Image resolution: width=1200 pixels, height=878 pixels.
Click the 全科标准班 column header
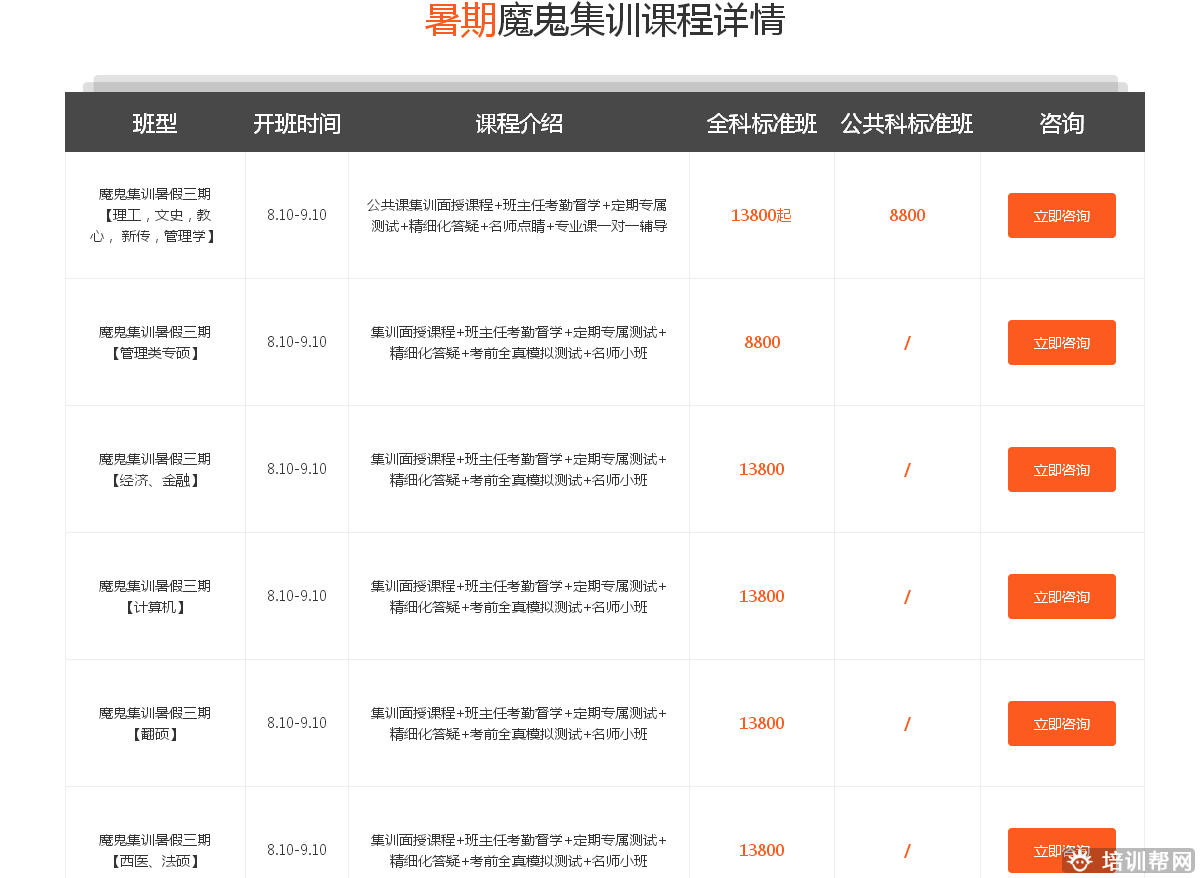pyautogui.click(x=762, y=123)
